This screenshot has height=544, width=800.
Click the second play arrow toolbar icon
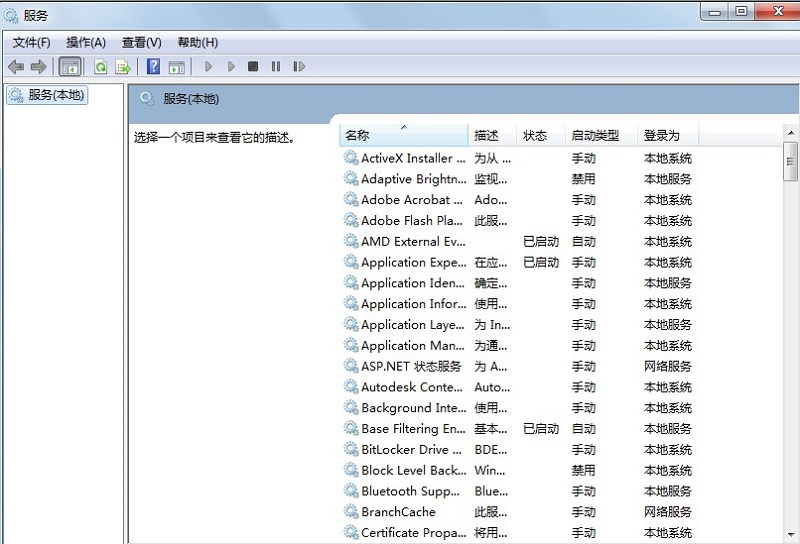click(231, 66)
